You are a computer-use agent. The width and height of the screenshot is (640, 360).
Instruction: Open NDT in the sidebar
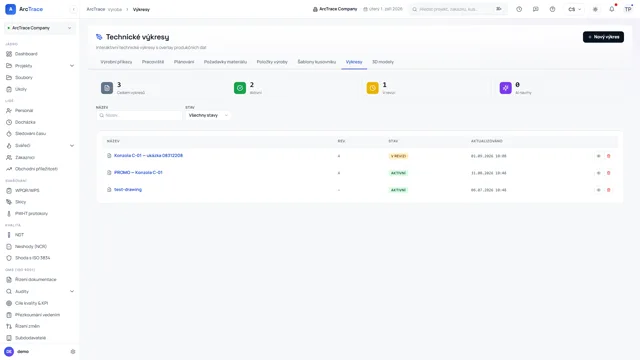coord(19,235)
